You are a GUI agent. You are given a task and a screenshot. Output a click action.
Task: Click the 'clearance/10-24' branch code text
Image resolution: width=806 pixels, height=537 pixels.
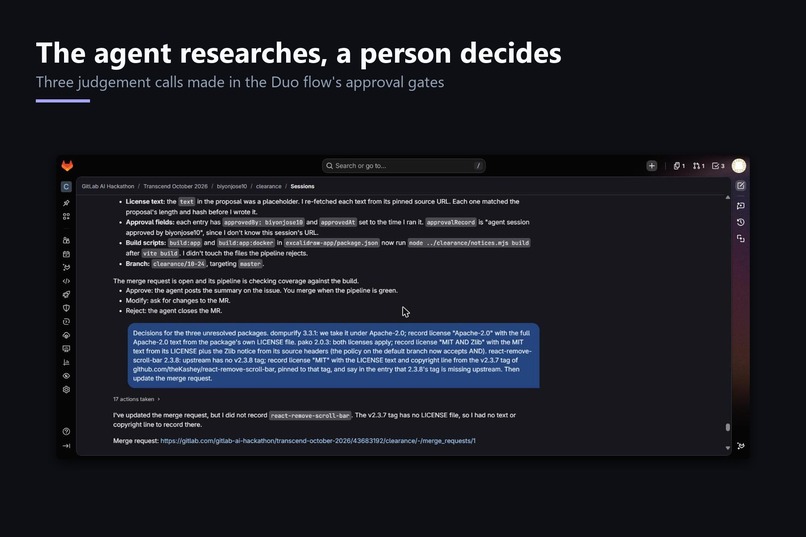tap(179, 264)
